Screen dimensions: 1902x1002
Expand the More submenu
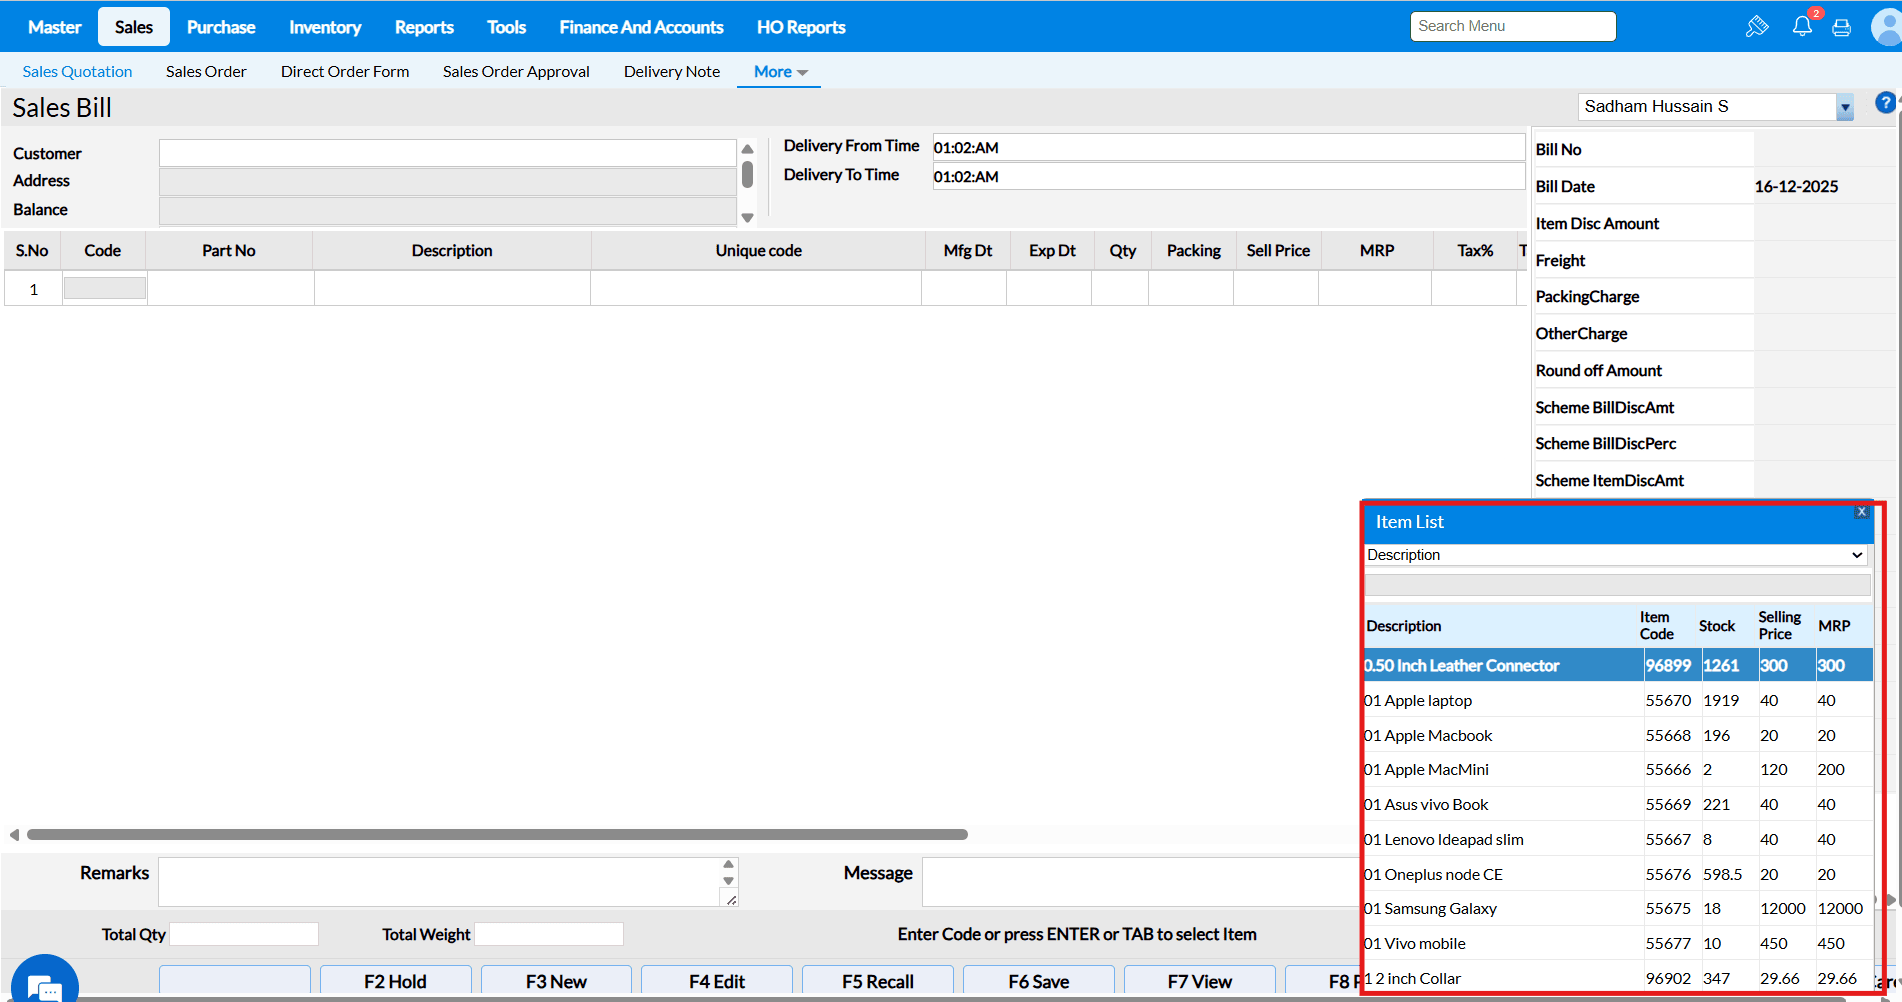780,72
